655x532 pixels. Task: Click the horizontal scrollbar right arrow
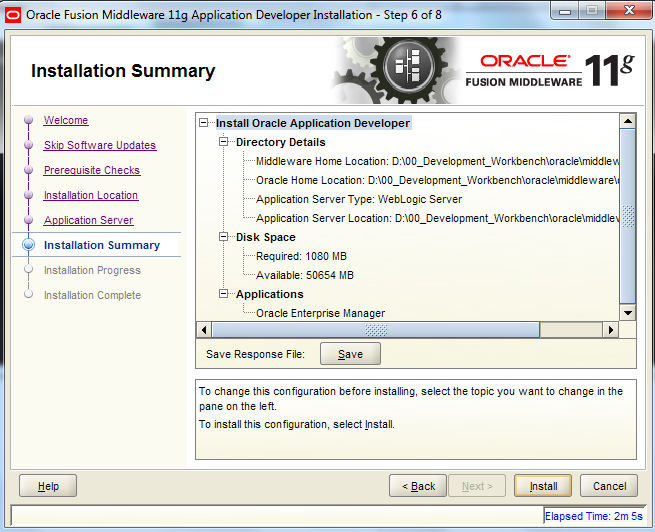612,329
